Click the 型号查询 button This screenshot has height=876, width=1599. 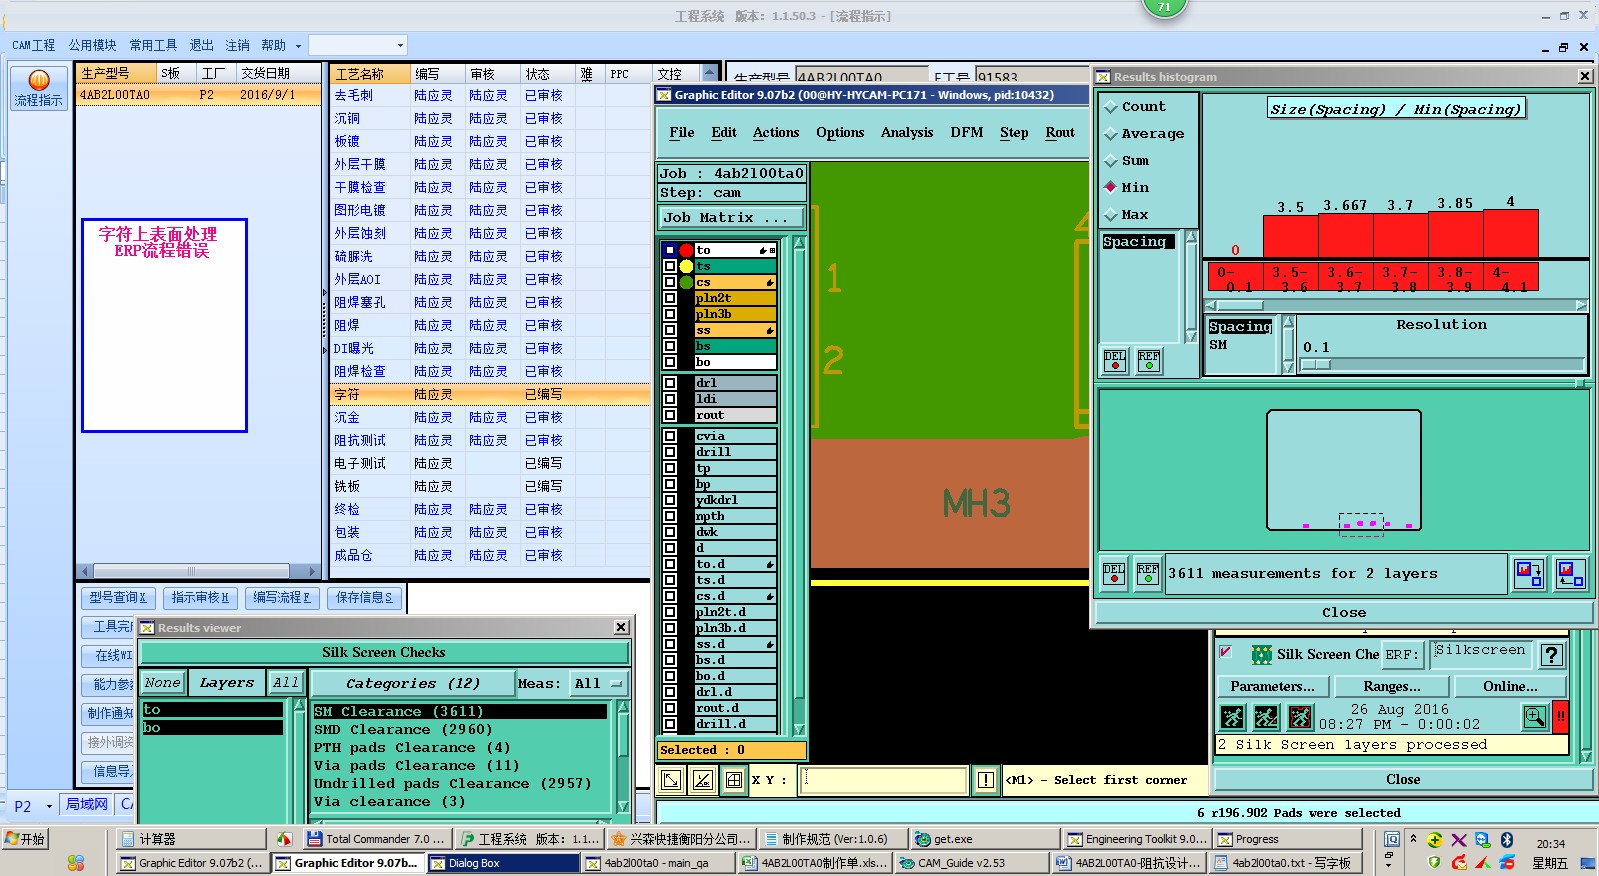pyautogui.click(x=118, y=597)
